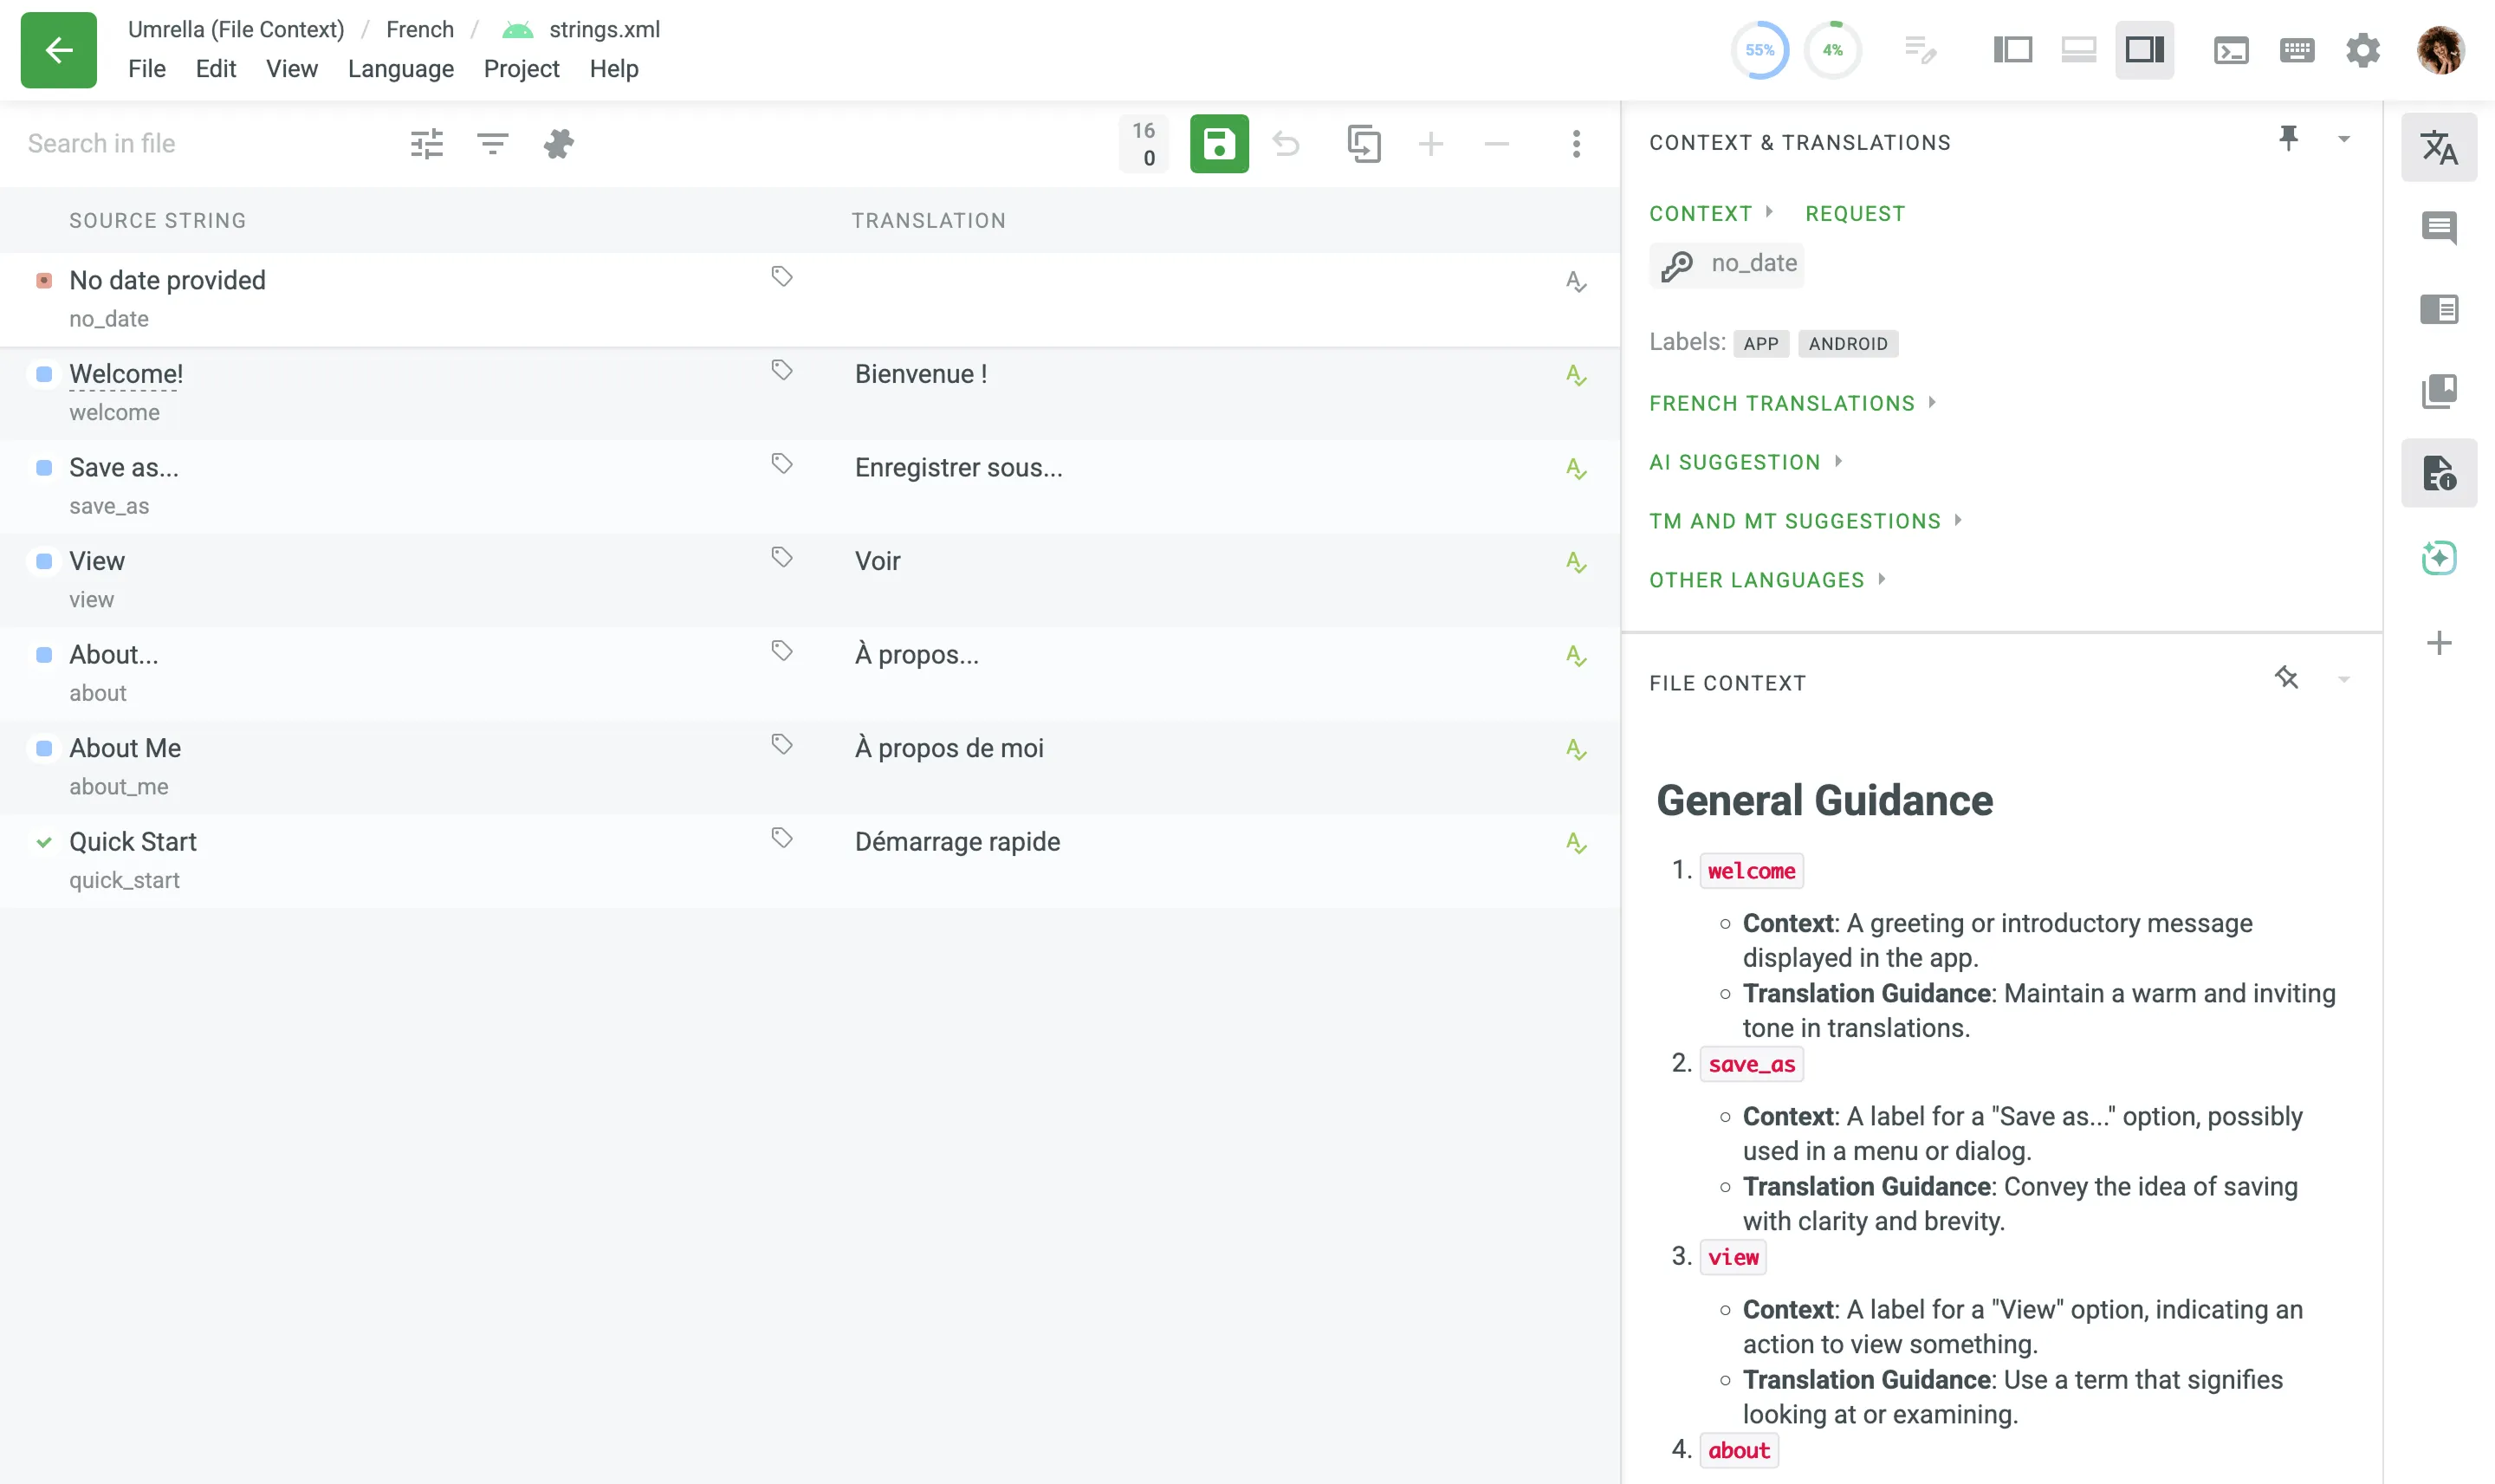Approve the 'Bienvenue !' translation with the check icon

[1576, 375]
